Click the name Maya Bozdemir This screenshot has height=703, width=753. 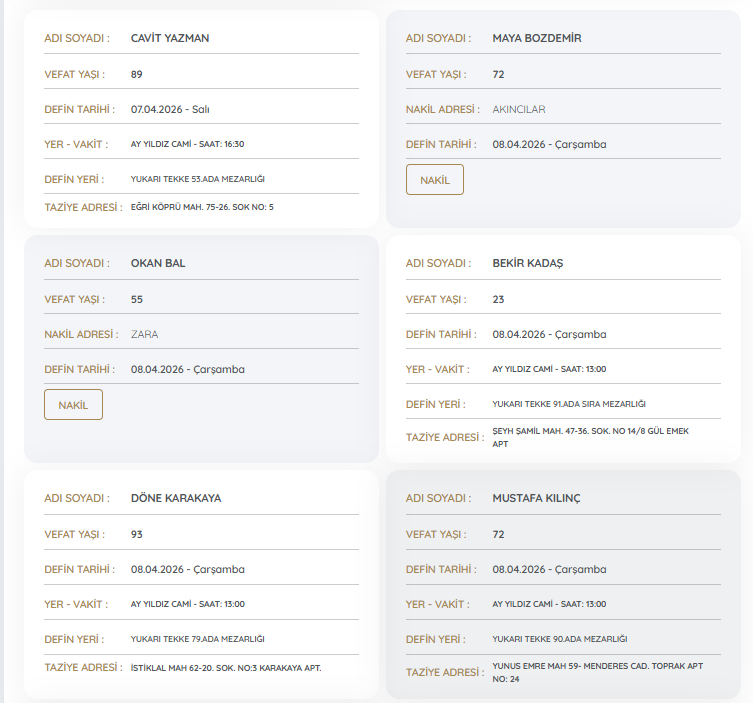click(x=537, y=38)
